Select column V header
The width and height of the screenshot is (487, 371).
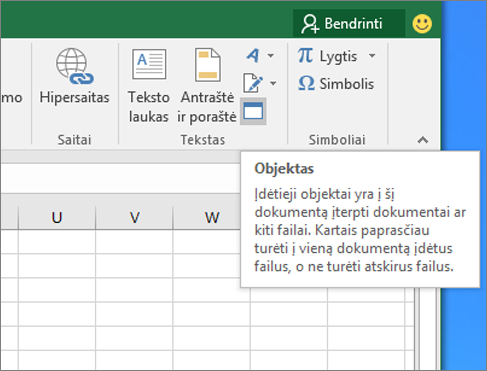pos(134,218)
